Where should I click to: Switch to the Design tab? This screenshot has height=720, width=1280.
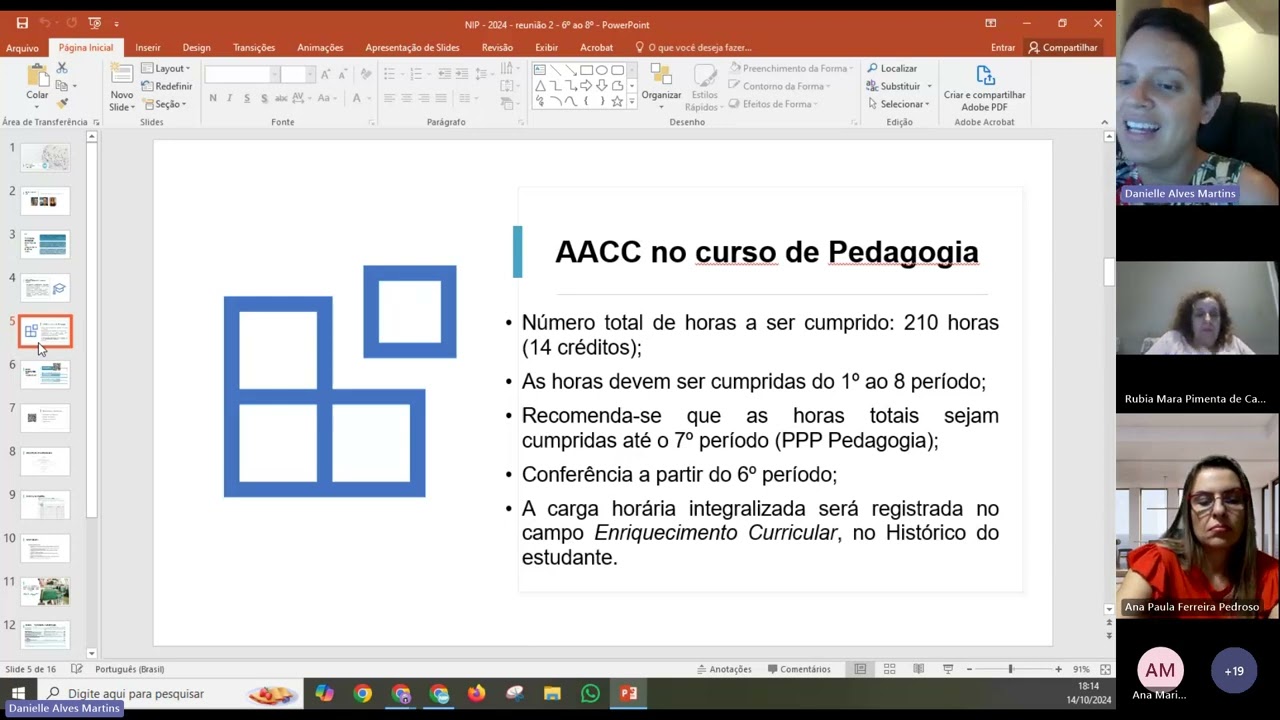(x=196, y=47)
